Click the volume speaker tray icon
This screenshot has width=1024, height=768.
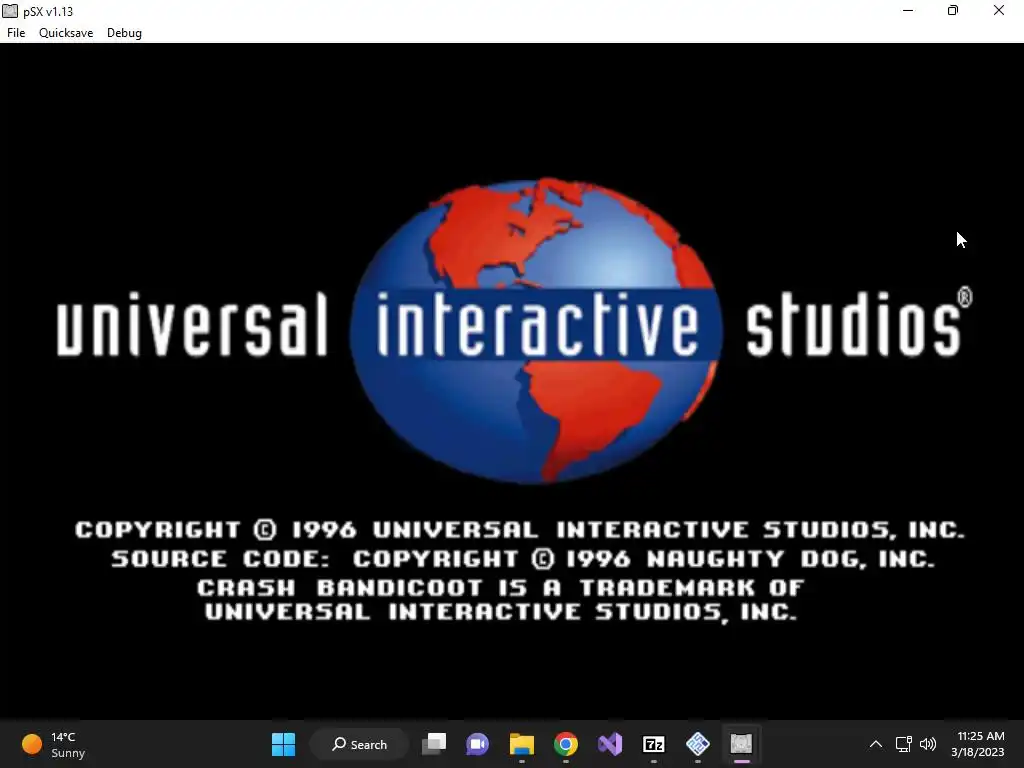pyautogui.click(x=927, y=744)
